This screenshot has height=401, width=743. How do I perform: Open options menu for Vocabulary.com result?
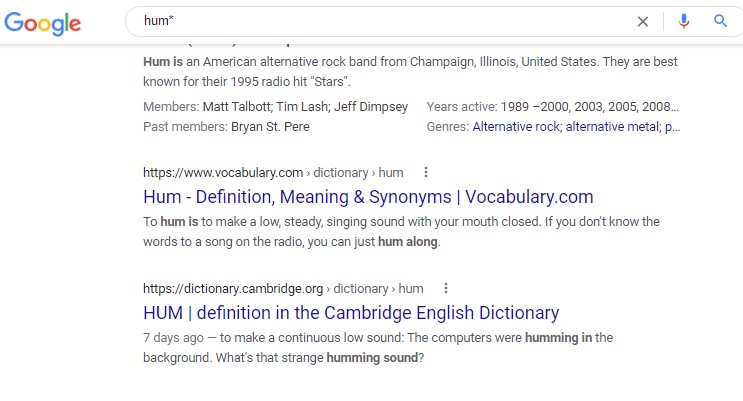coord(427,171)
